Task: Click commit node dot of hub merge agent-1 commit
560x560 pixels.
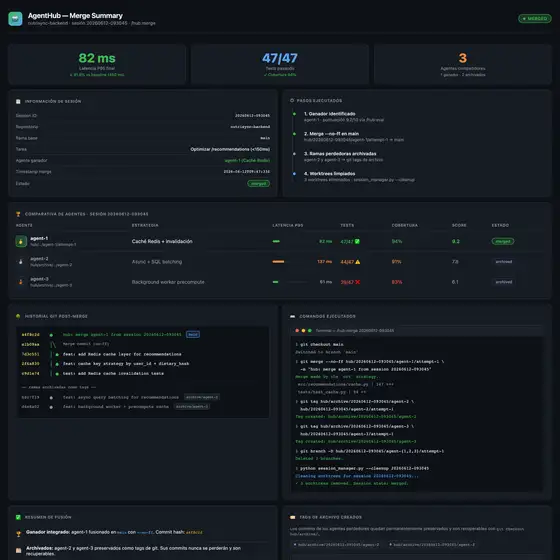Action: [x=51, y=335]
